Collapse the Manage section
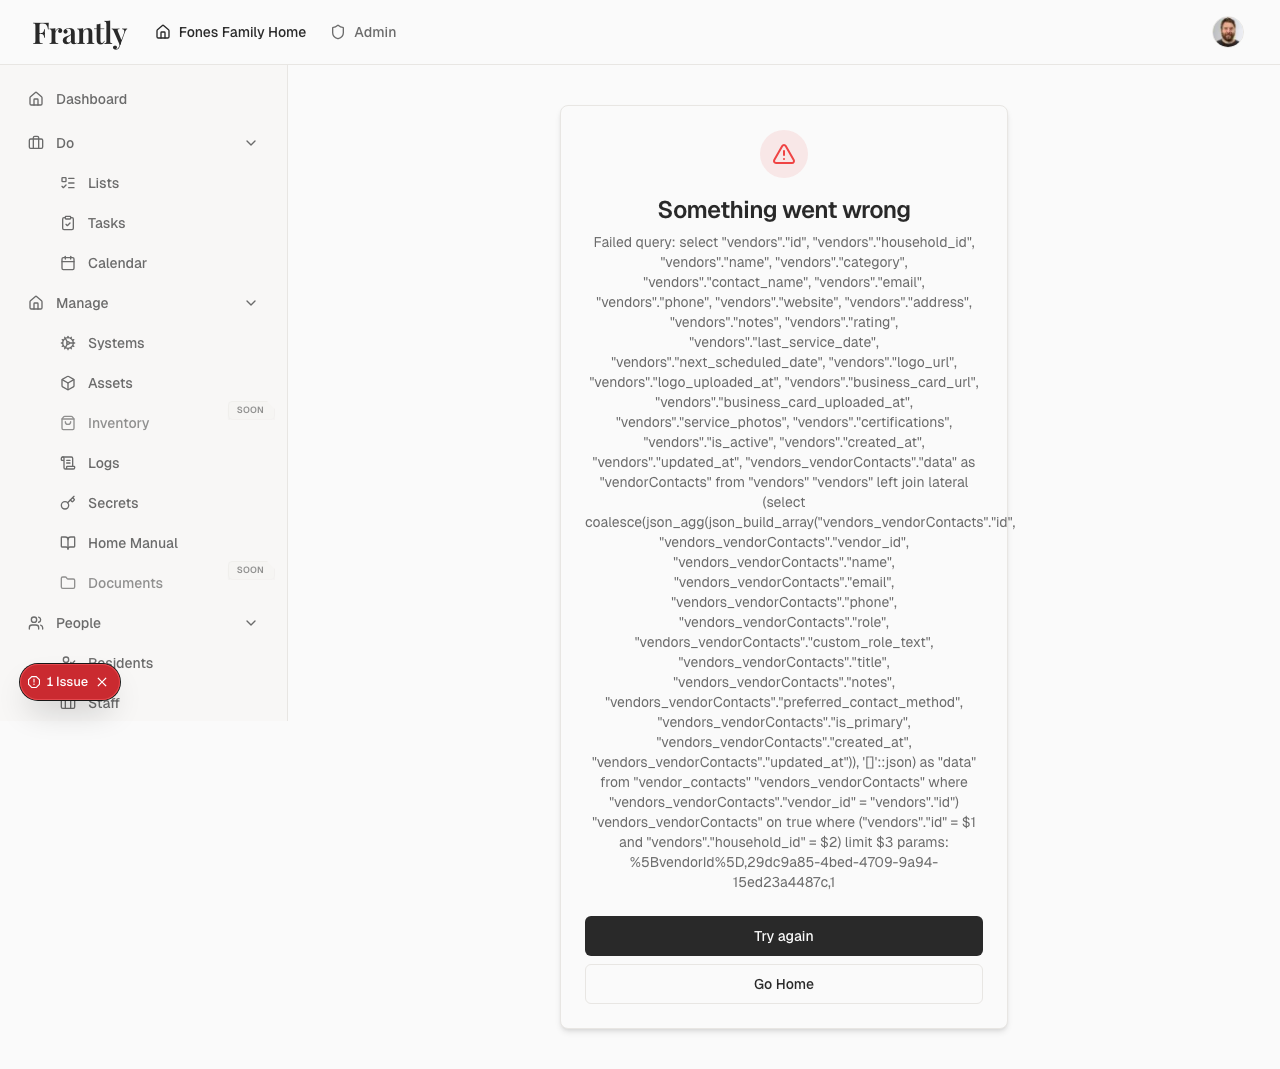Viewport: 1280px width, 1069px height. pos(251,303)
